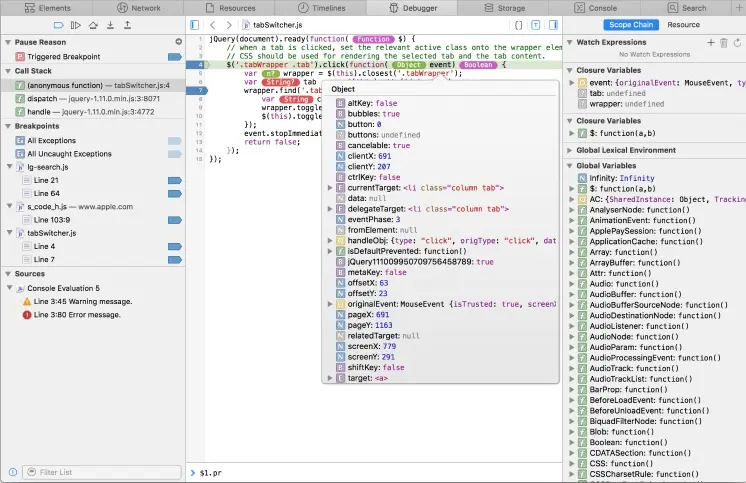The height and width of the screenshot is (483, 746).
Task: Switch to the Timelines tab
Action: click(321, 8)
